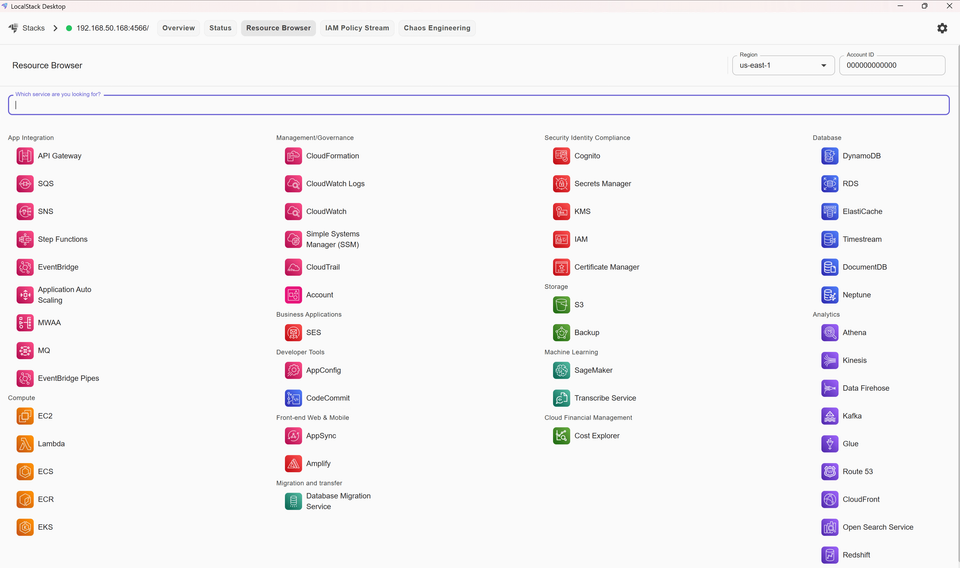Open the Open Search Service link
This screenshot has width=960, height=568.
pyautogui.click(x=878, y=527)
